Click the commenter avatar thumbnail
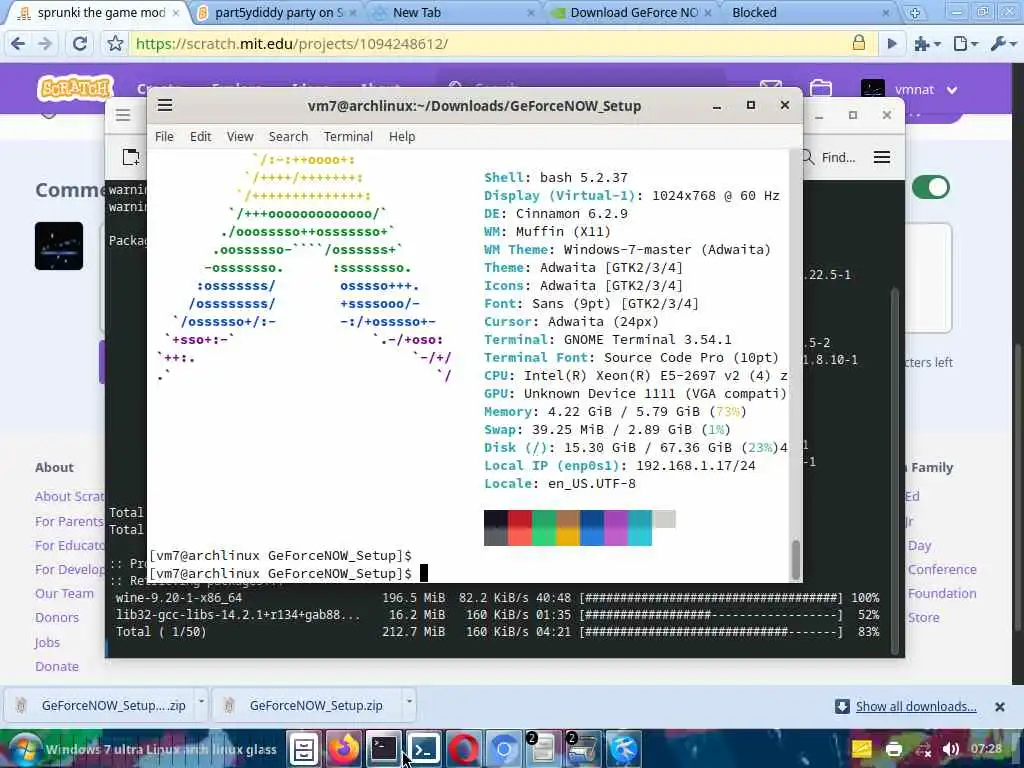Image resolution: width=1024 pixels, height=768 pixels. pos(59,246)
